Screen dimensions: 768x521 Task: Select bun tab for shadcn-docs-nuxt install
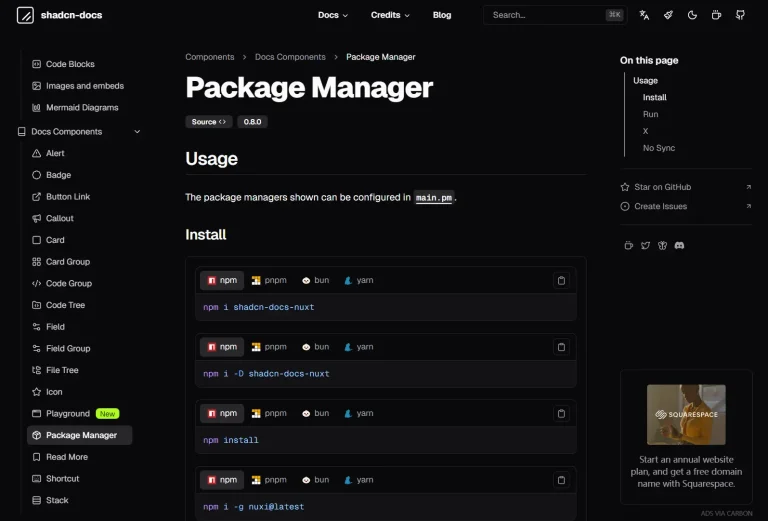(x=315, y=281)
